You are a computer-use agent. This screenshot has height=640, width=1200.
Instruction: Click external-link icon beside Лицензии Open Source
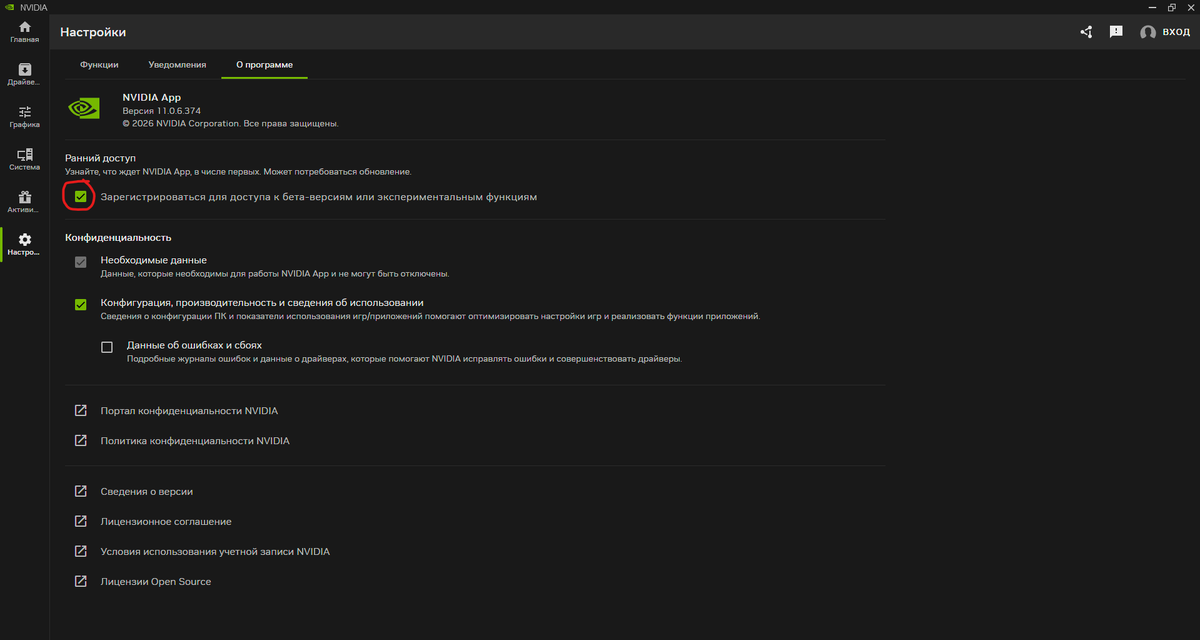(81, 582)
